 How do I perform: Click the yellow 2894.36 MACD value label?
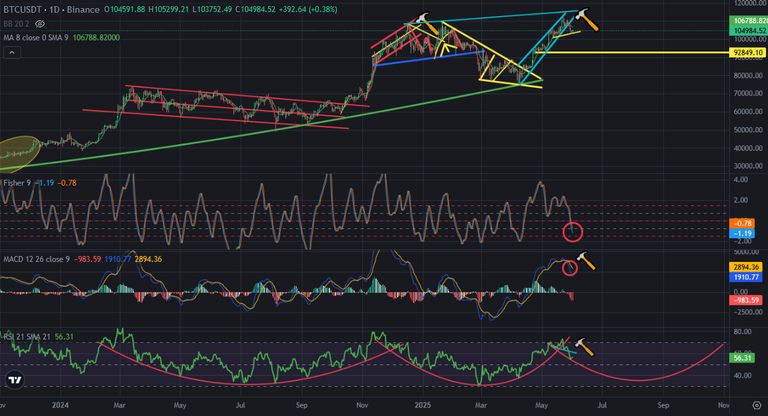(x=745, y=267)
